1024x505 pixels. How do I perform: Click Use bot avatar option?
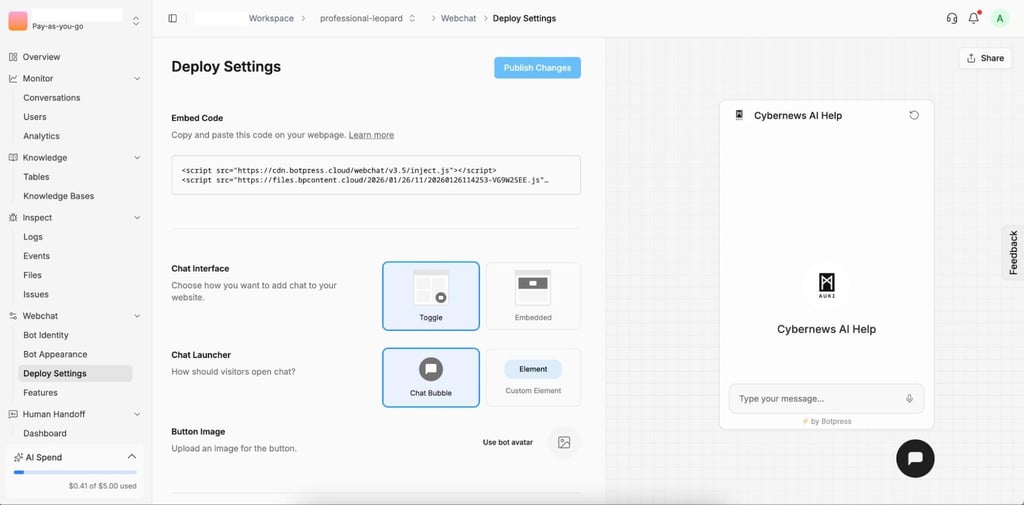(507, 442)
